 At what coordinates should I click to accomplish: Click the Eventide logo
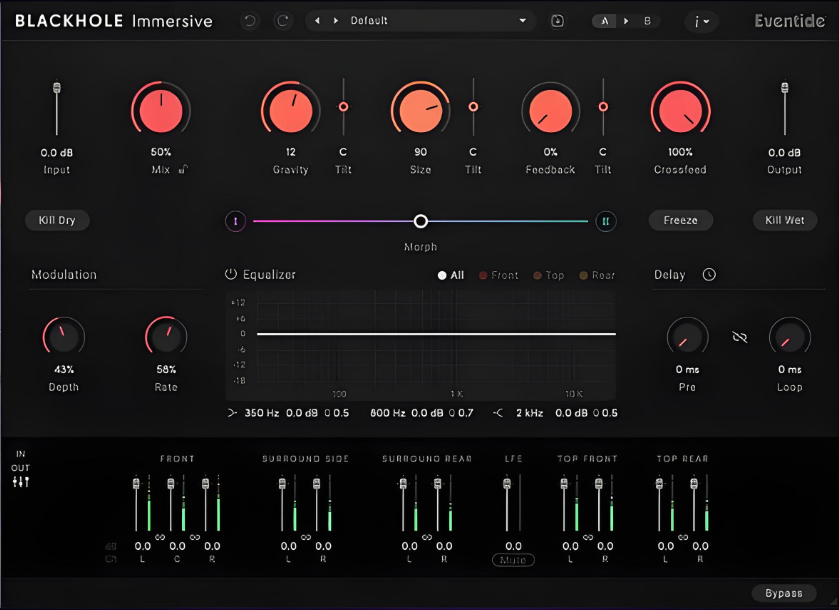coord(790,21)
